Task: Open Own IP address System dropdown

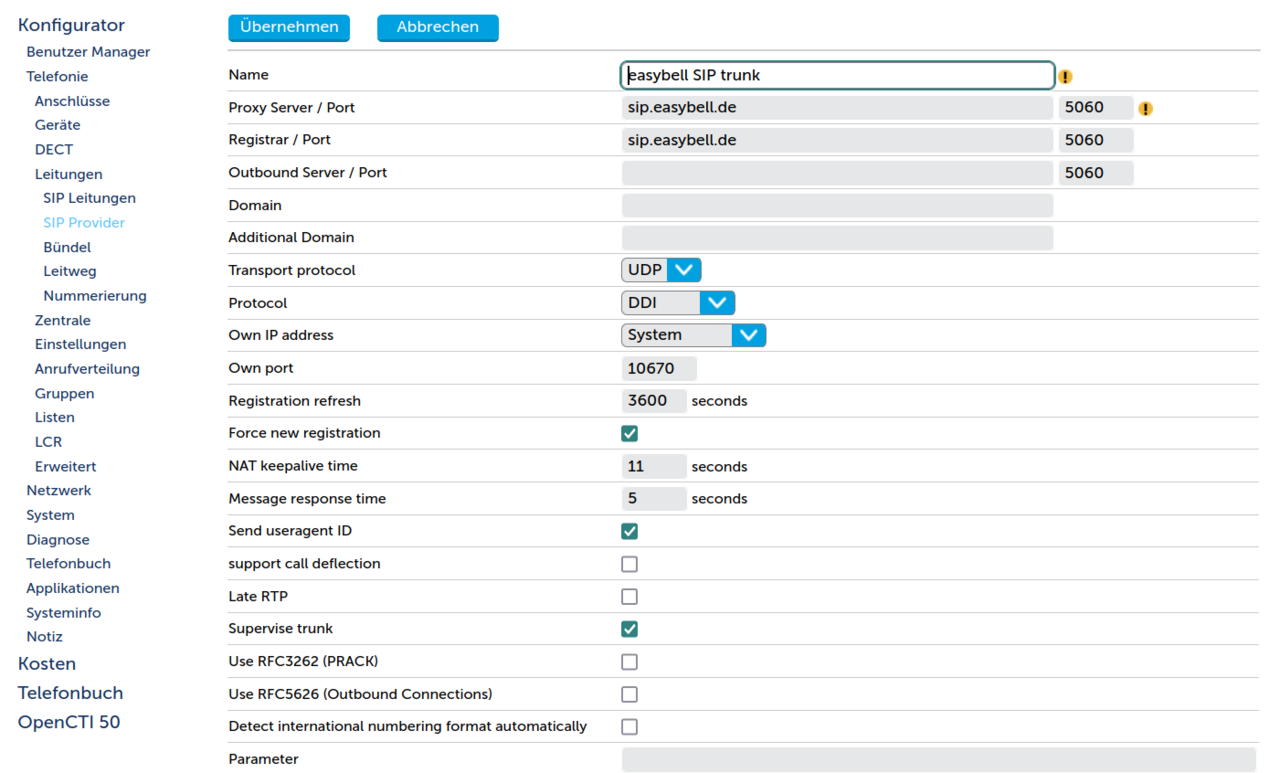Action: 693,335
